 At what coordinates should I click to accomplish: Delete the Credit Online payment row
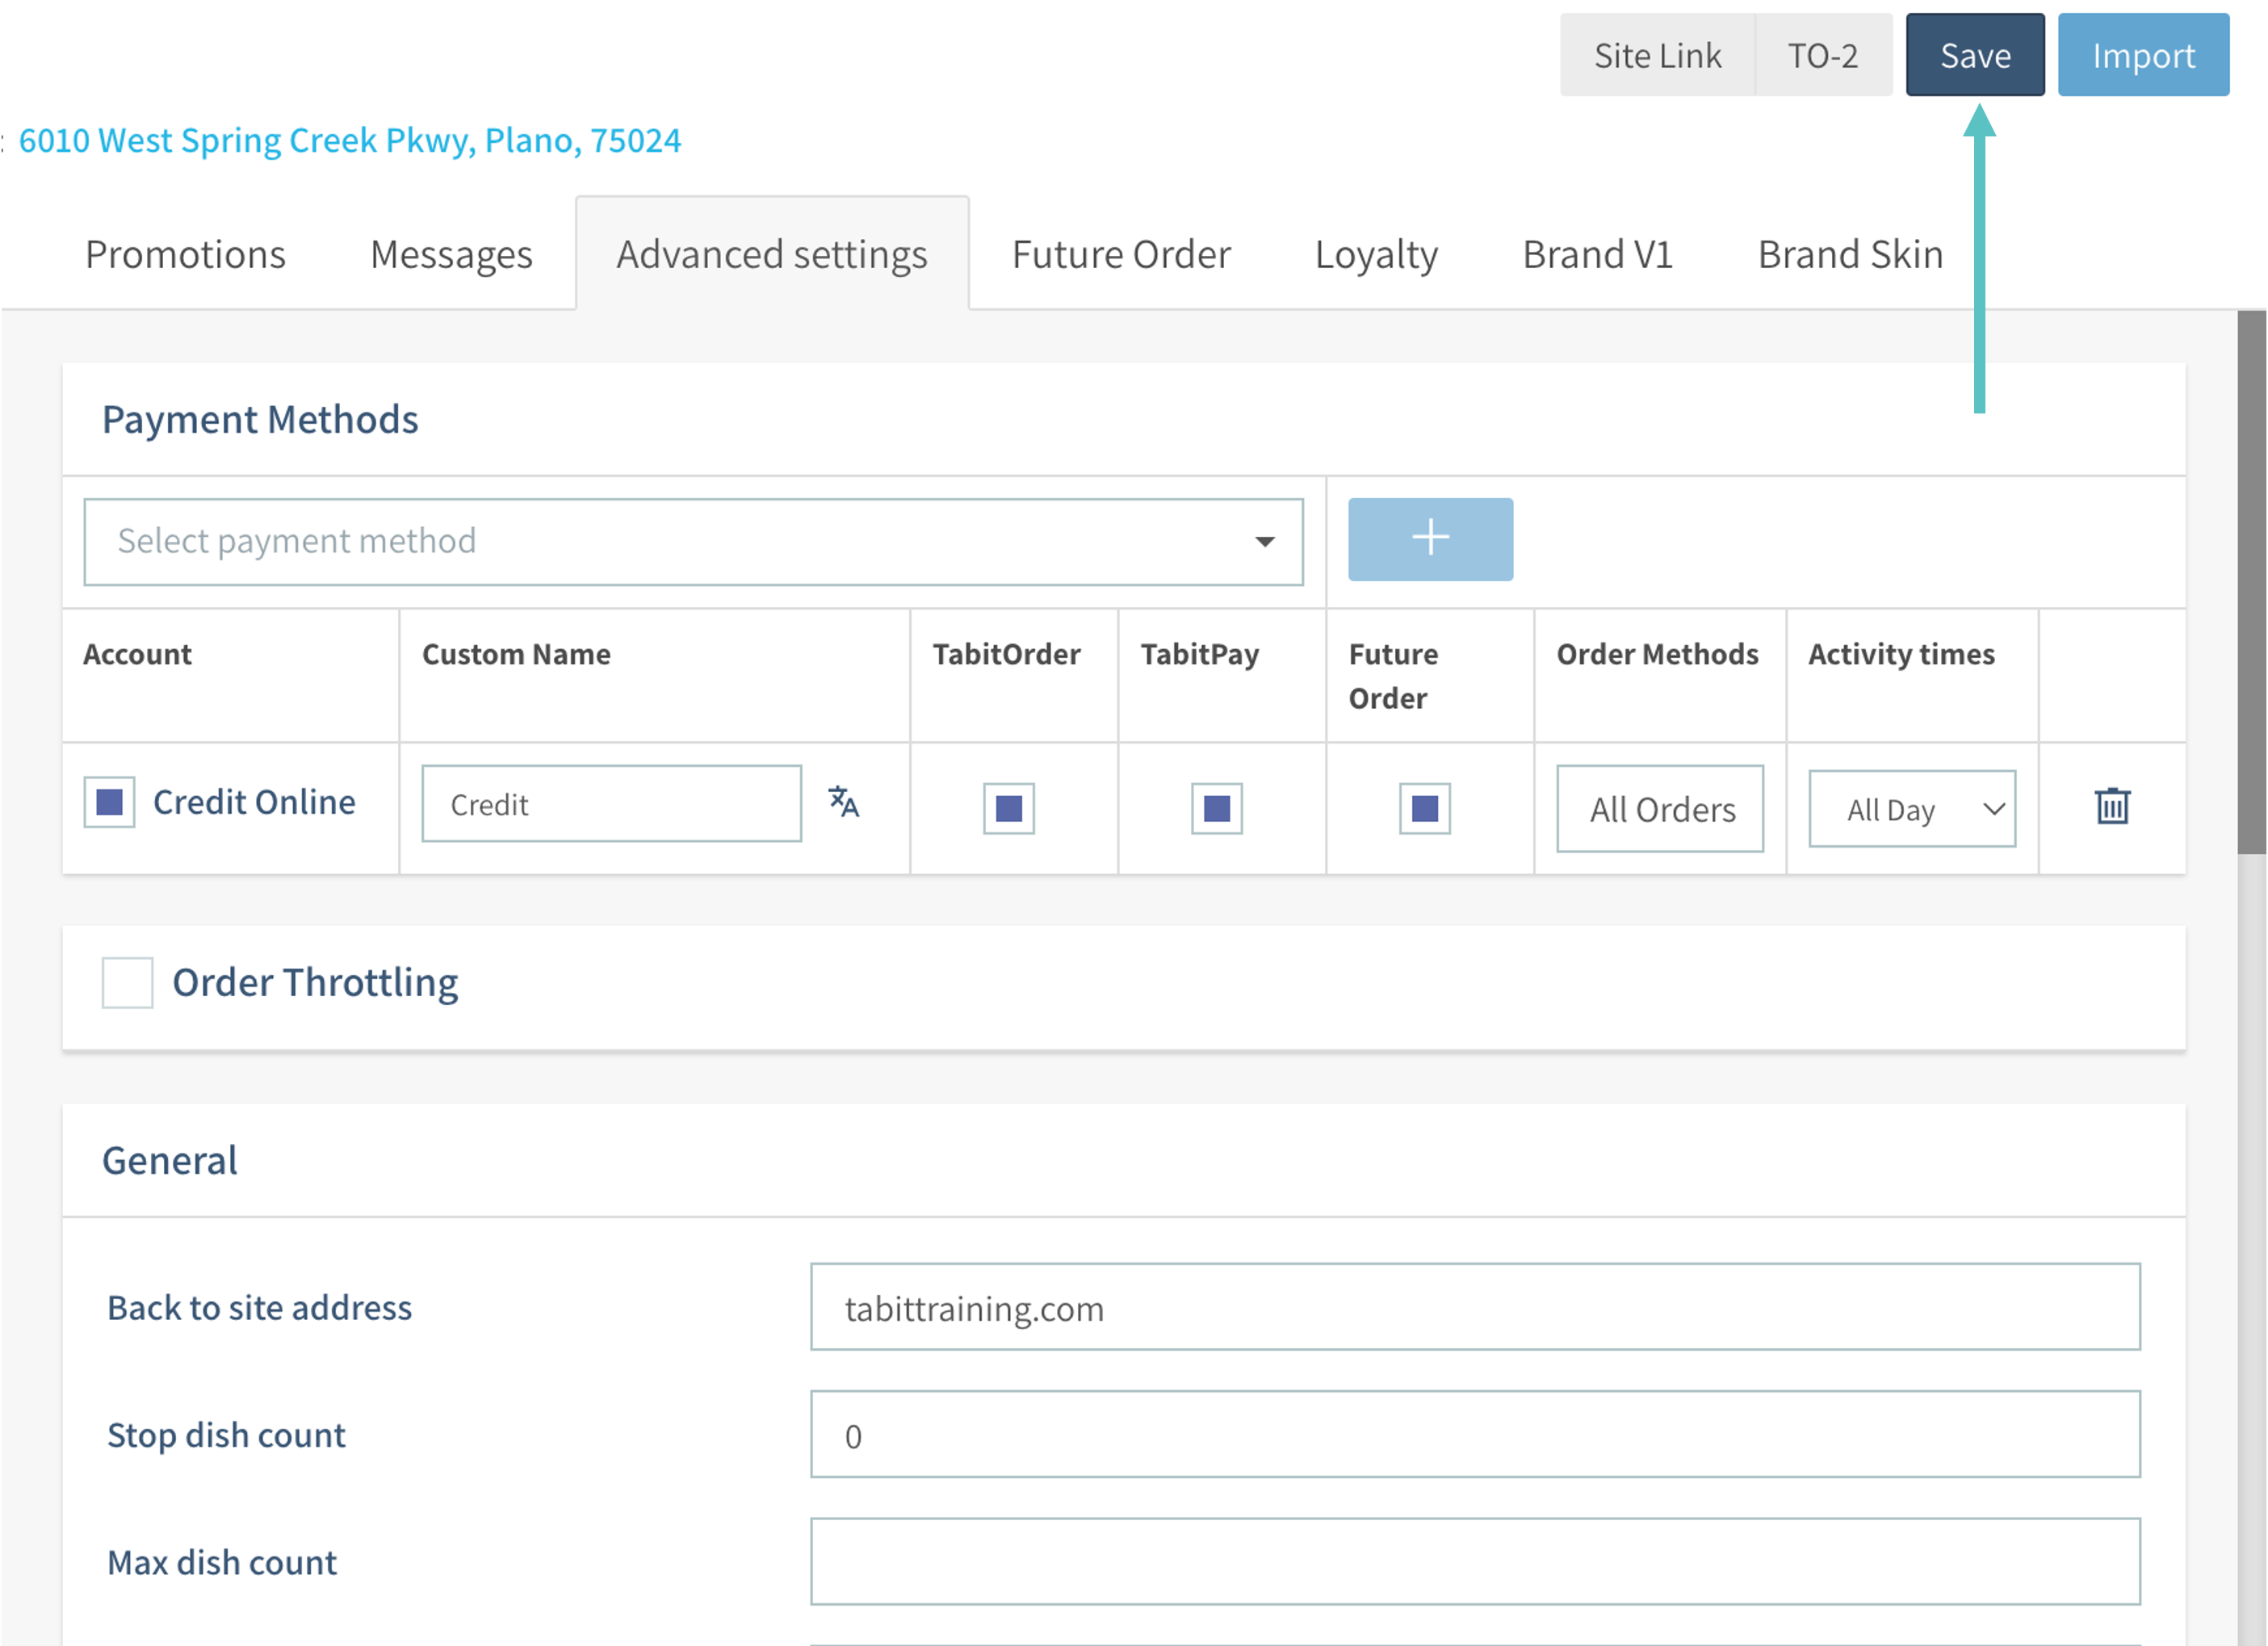[2112, 806]
